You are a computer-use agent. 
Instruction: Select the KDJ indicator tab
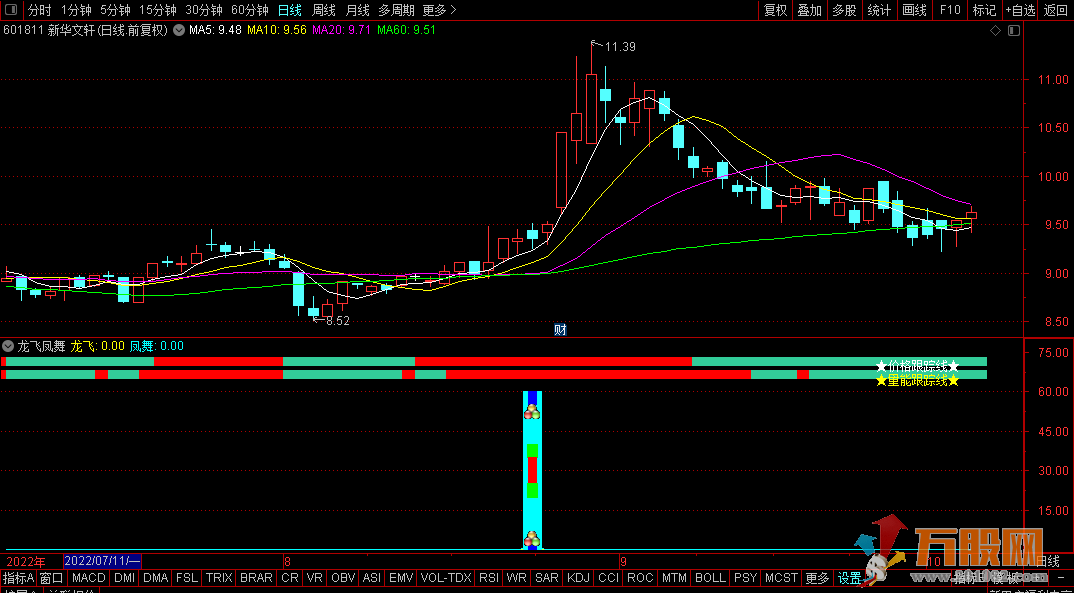coord(579,578)
